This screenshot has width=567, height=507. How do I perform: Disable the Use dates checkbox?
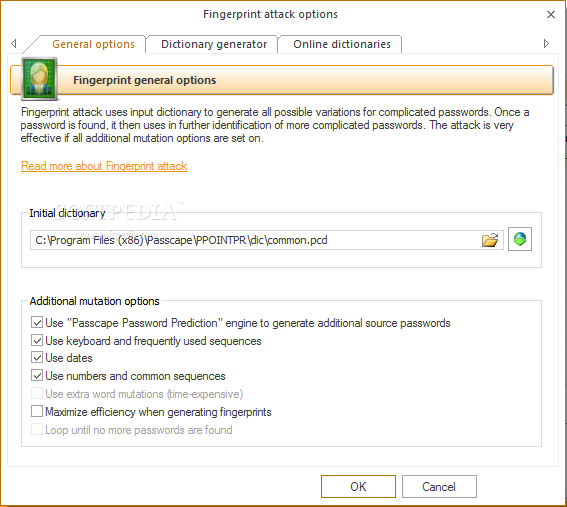pos(37,358)
